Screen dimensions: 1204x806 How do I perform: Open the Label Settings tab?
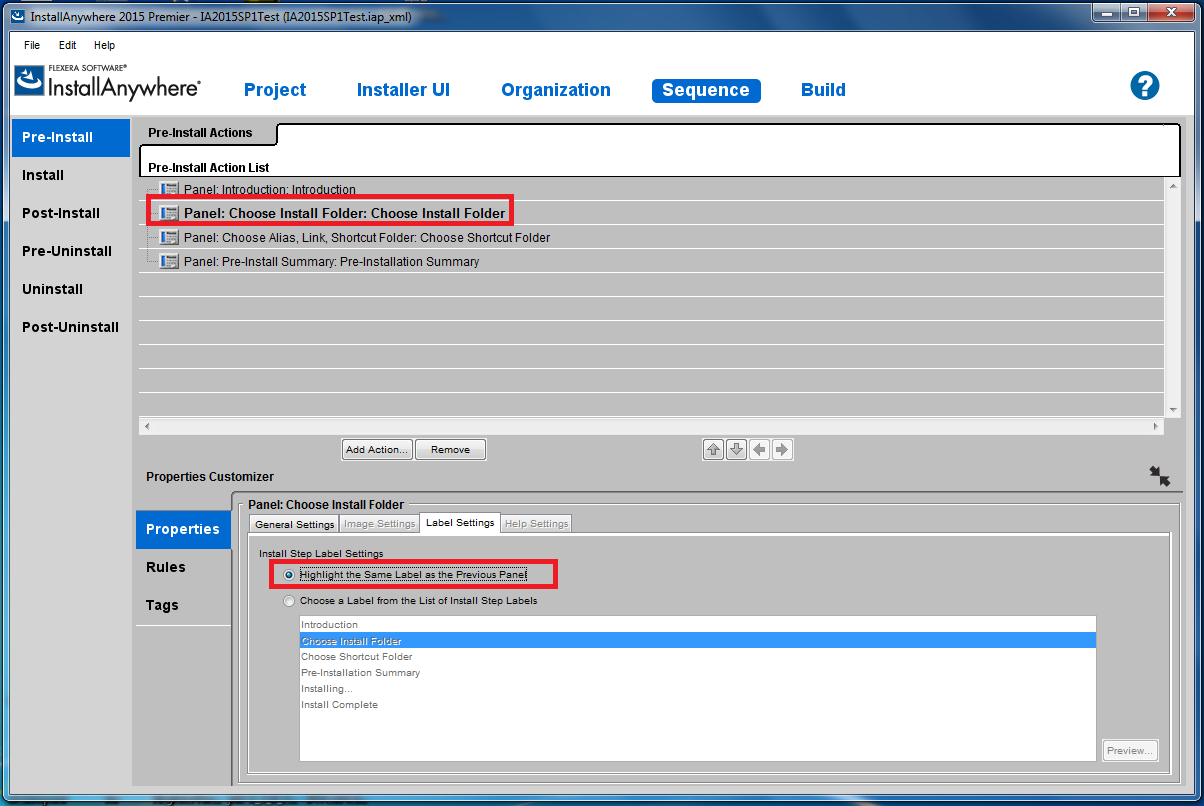(x=460, y=523)
